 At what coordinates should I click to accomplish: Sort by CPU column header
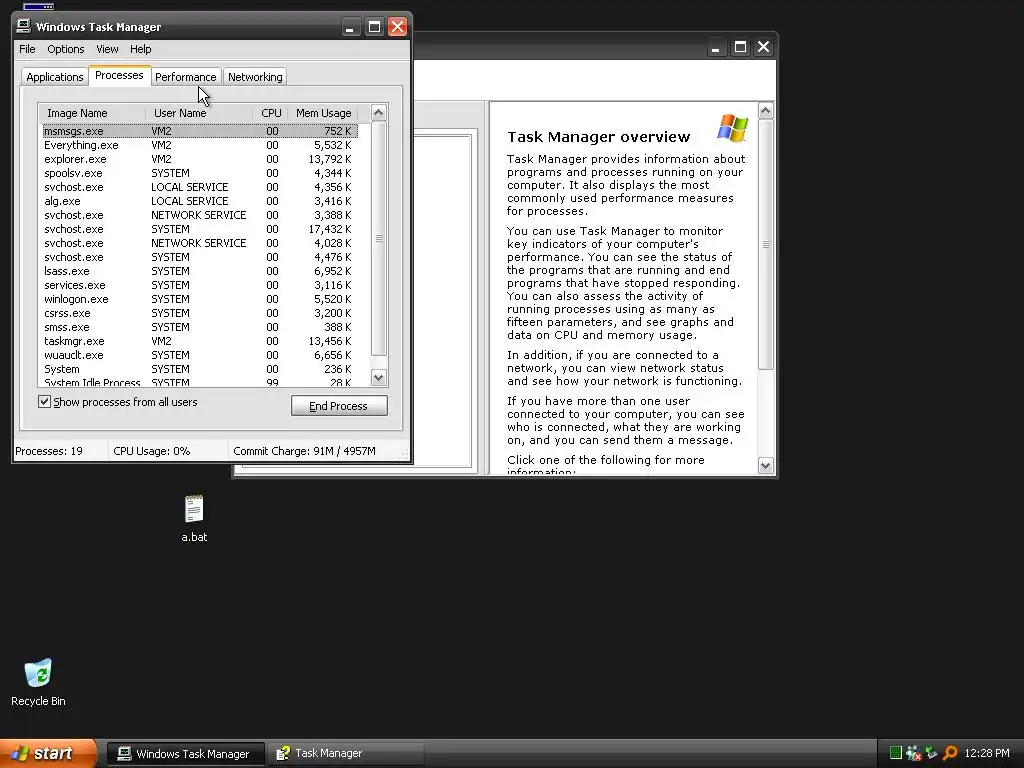coord(270,113)
